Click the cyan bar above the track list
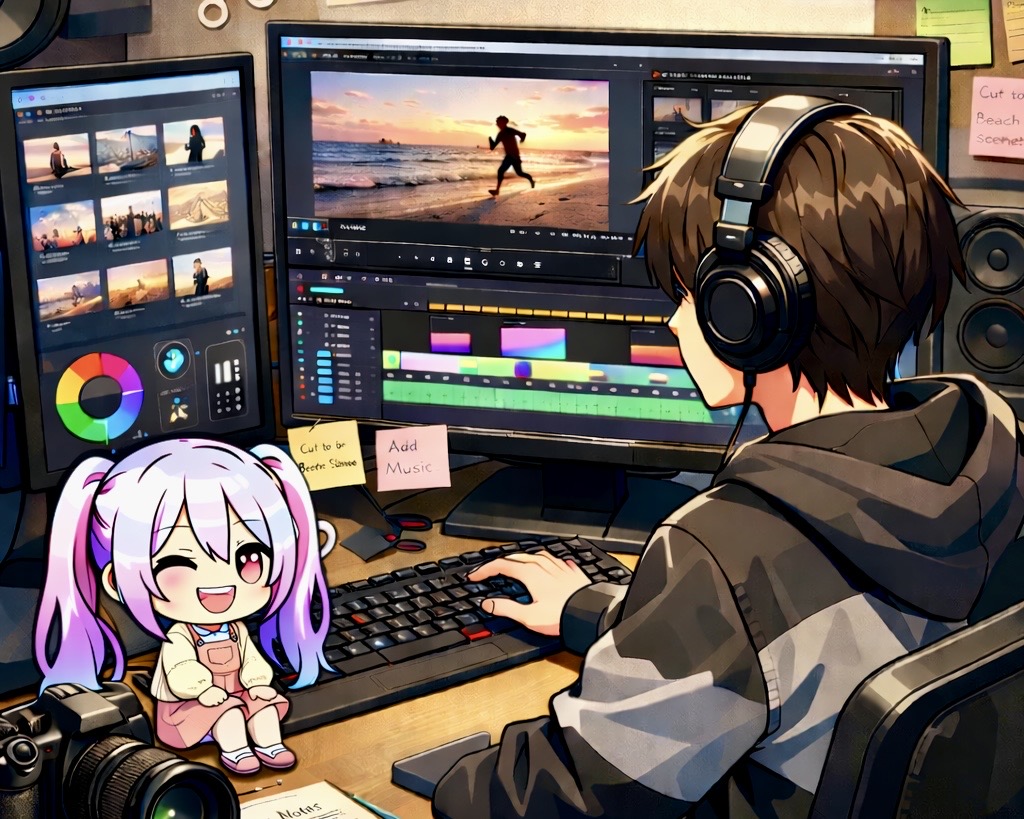 tap(325, 290)
